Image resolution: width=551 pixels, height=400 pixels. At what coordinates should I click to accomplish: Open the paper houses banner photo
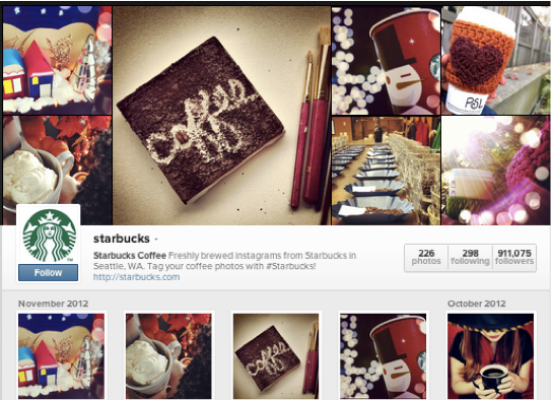pyautogui.click(x=57, y=60)
